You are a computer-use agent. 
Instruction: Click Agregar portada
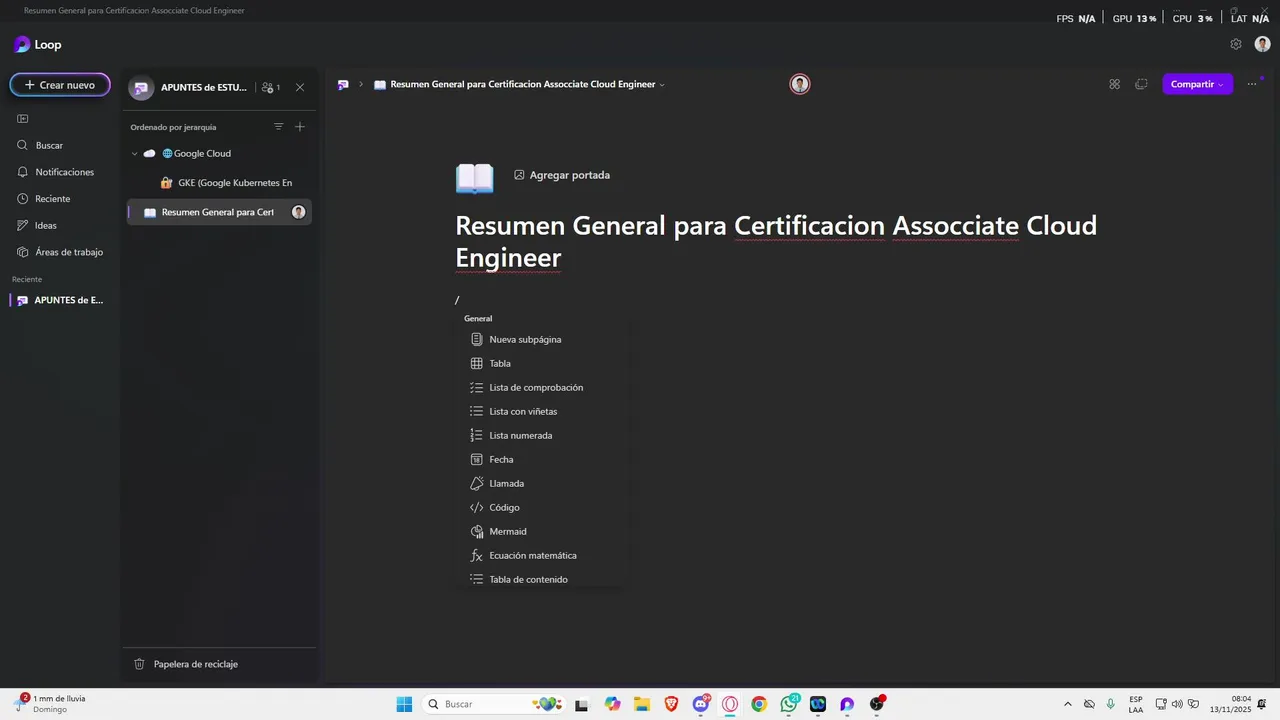click(x=562, y=175)
